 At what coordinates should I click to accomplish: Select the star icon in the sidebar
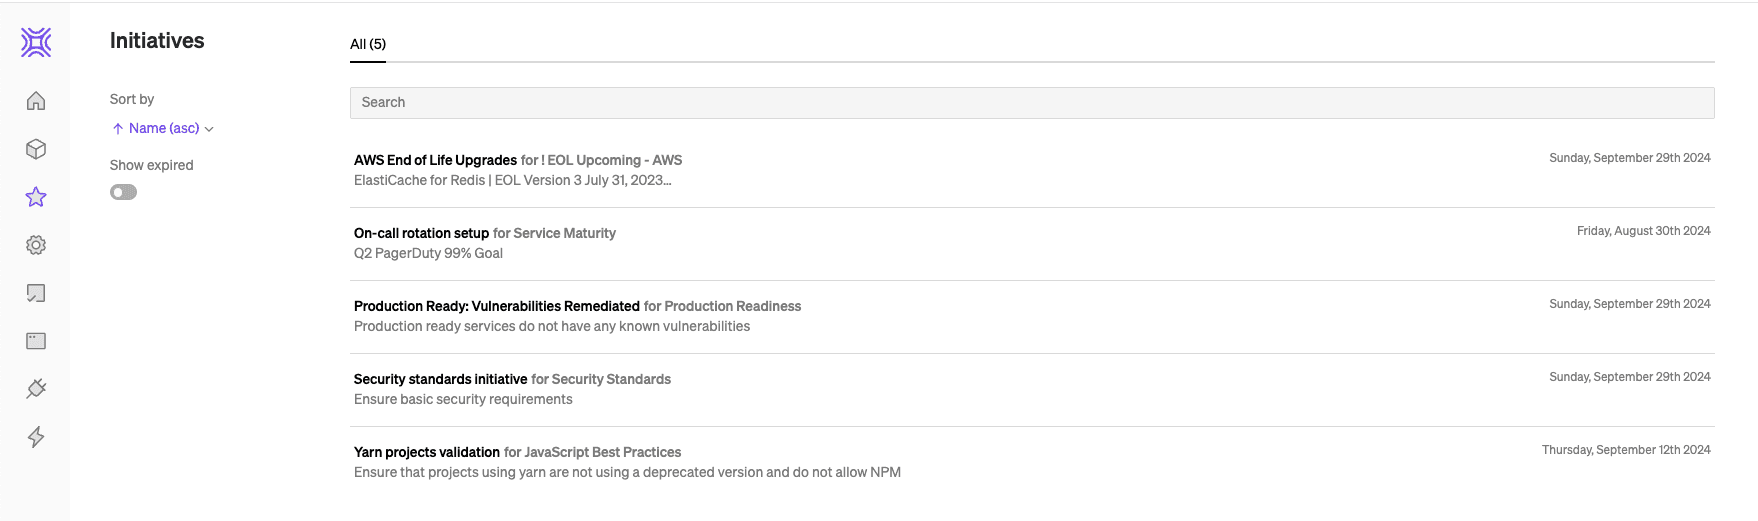[36, 197]
